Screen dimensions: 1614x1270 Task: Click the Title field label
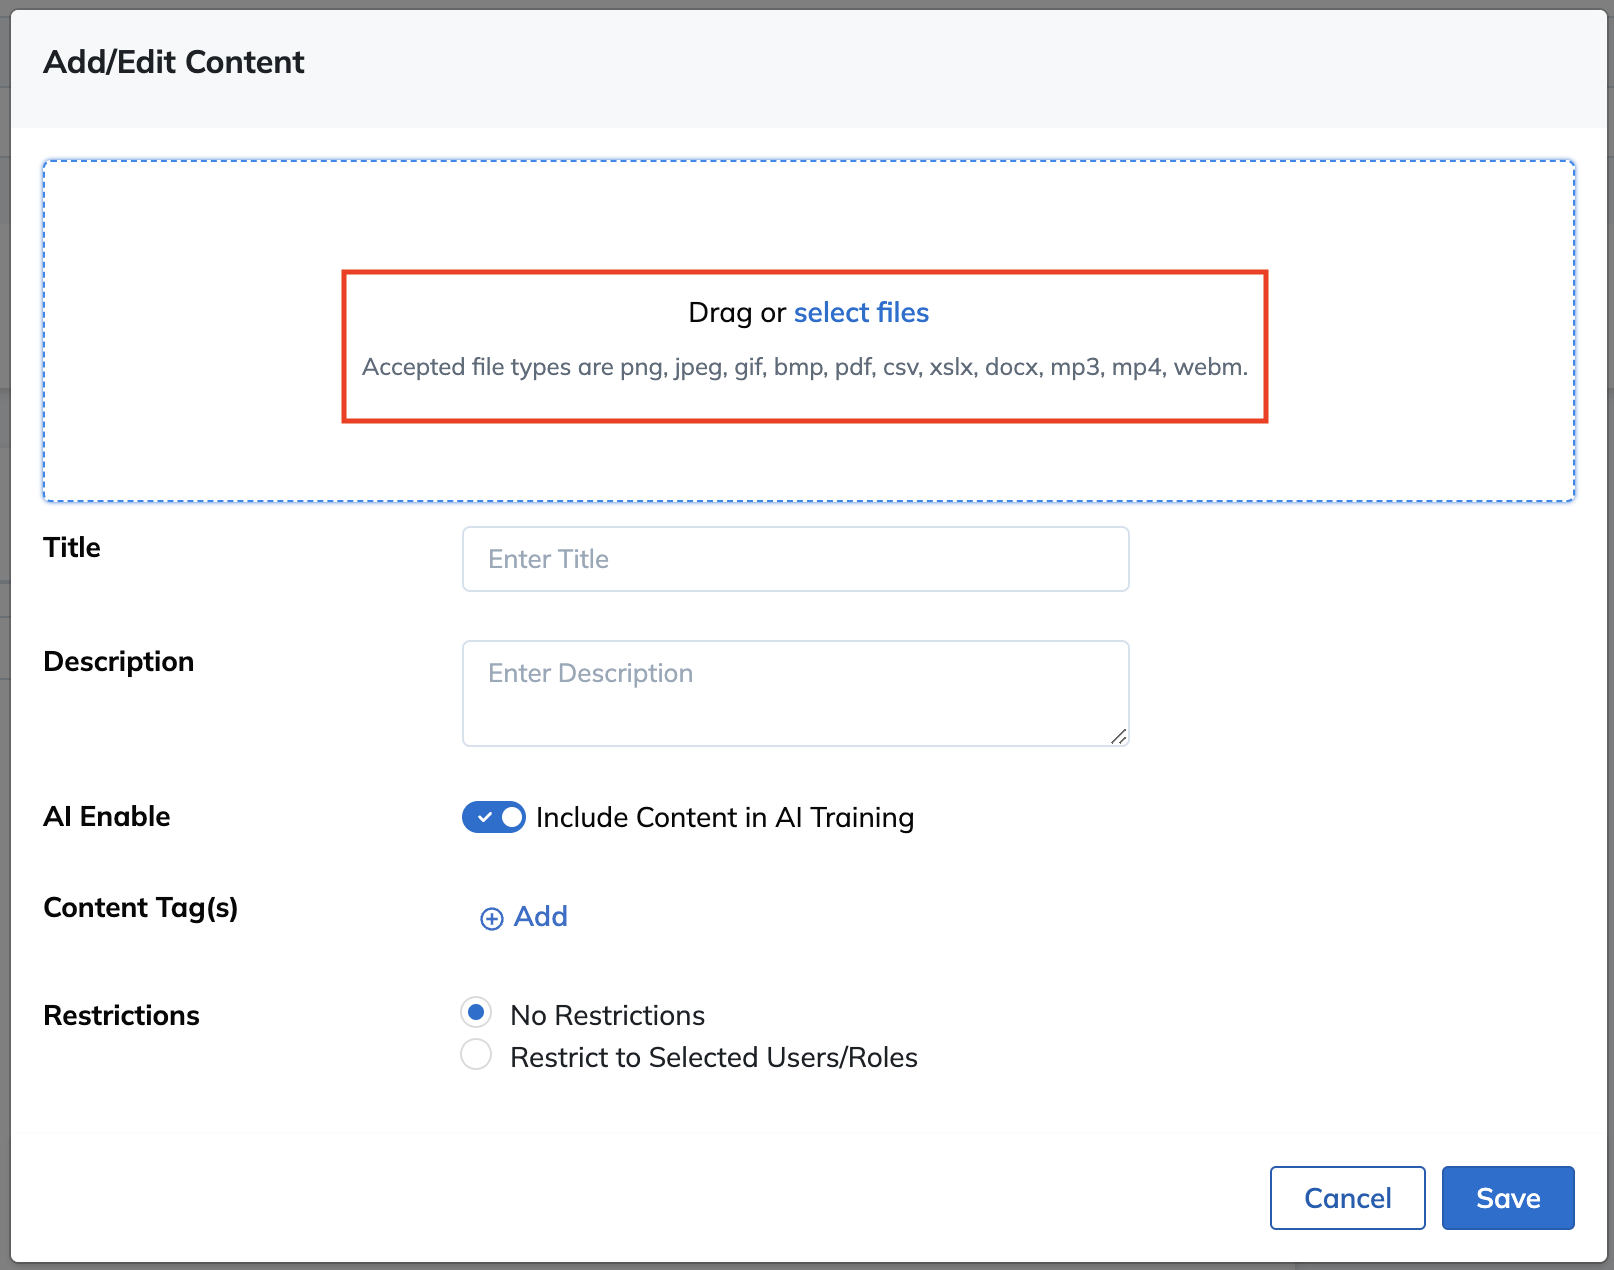click(x=72, y=547)
